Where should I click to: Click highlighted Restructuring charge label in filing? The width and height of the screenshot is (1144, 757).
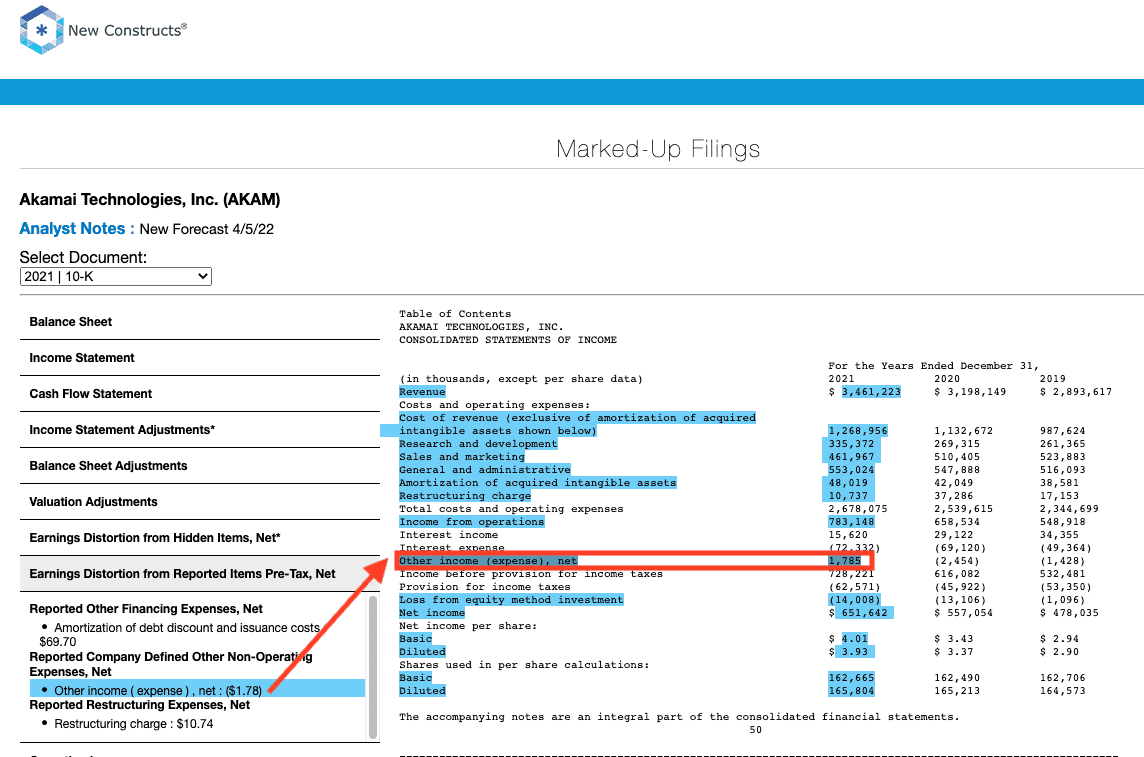pyautogui.click(x=465, y=496)
